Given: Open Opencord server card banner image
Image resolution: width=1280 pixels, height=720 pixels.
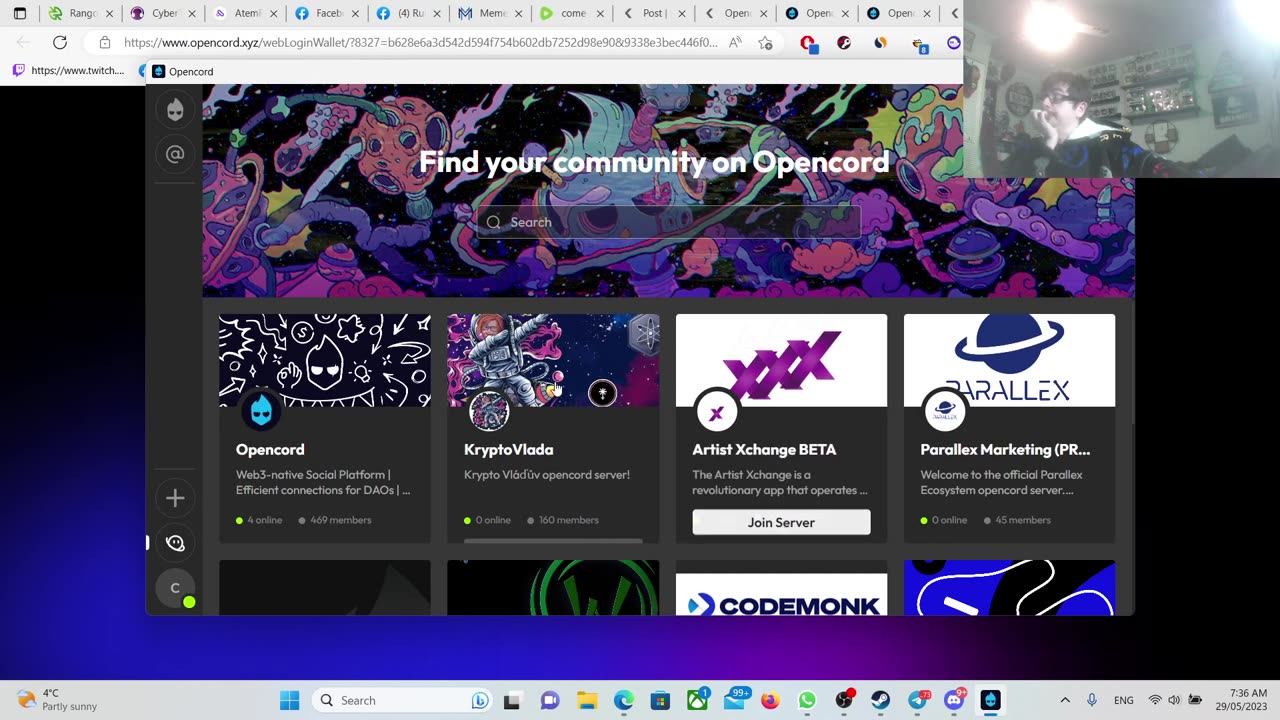Looking at the screenshot, I should click(x=325, y=360).
